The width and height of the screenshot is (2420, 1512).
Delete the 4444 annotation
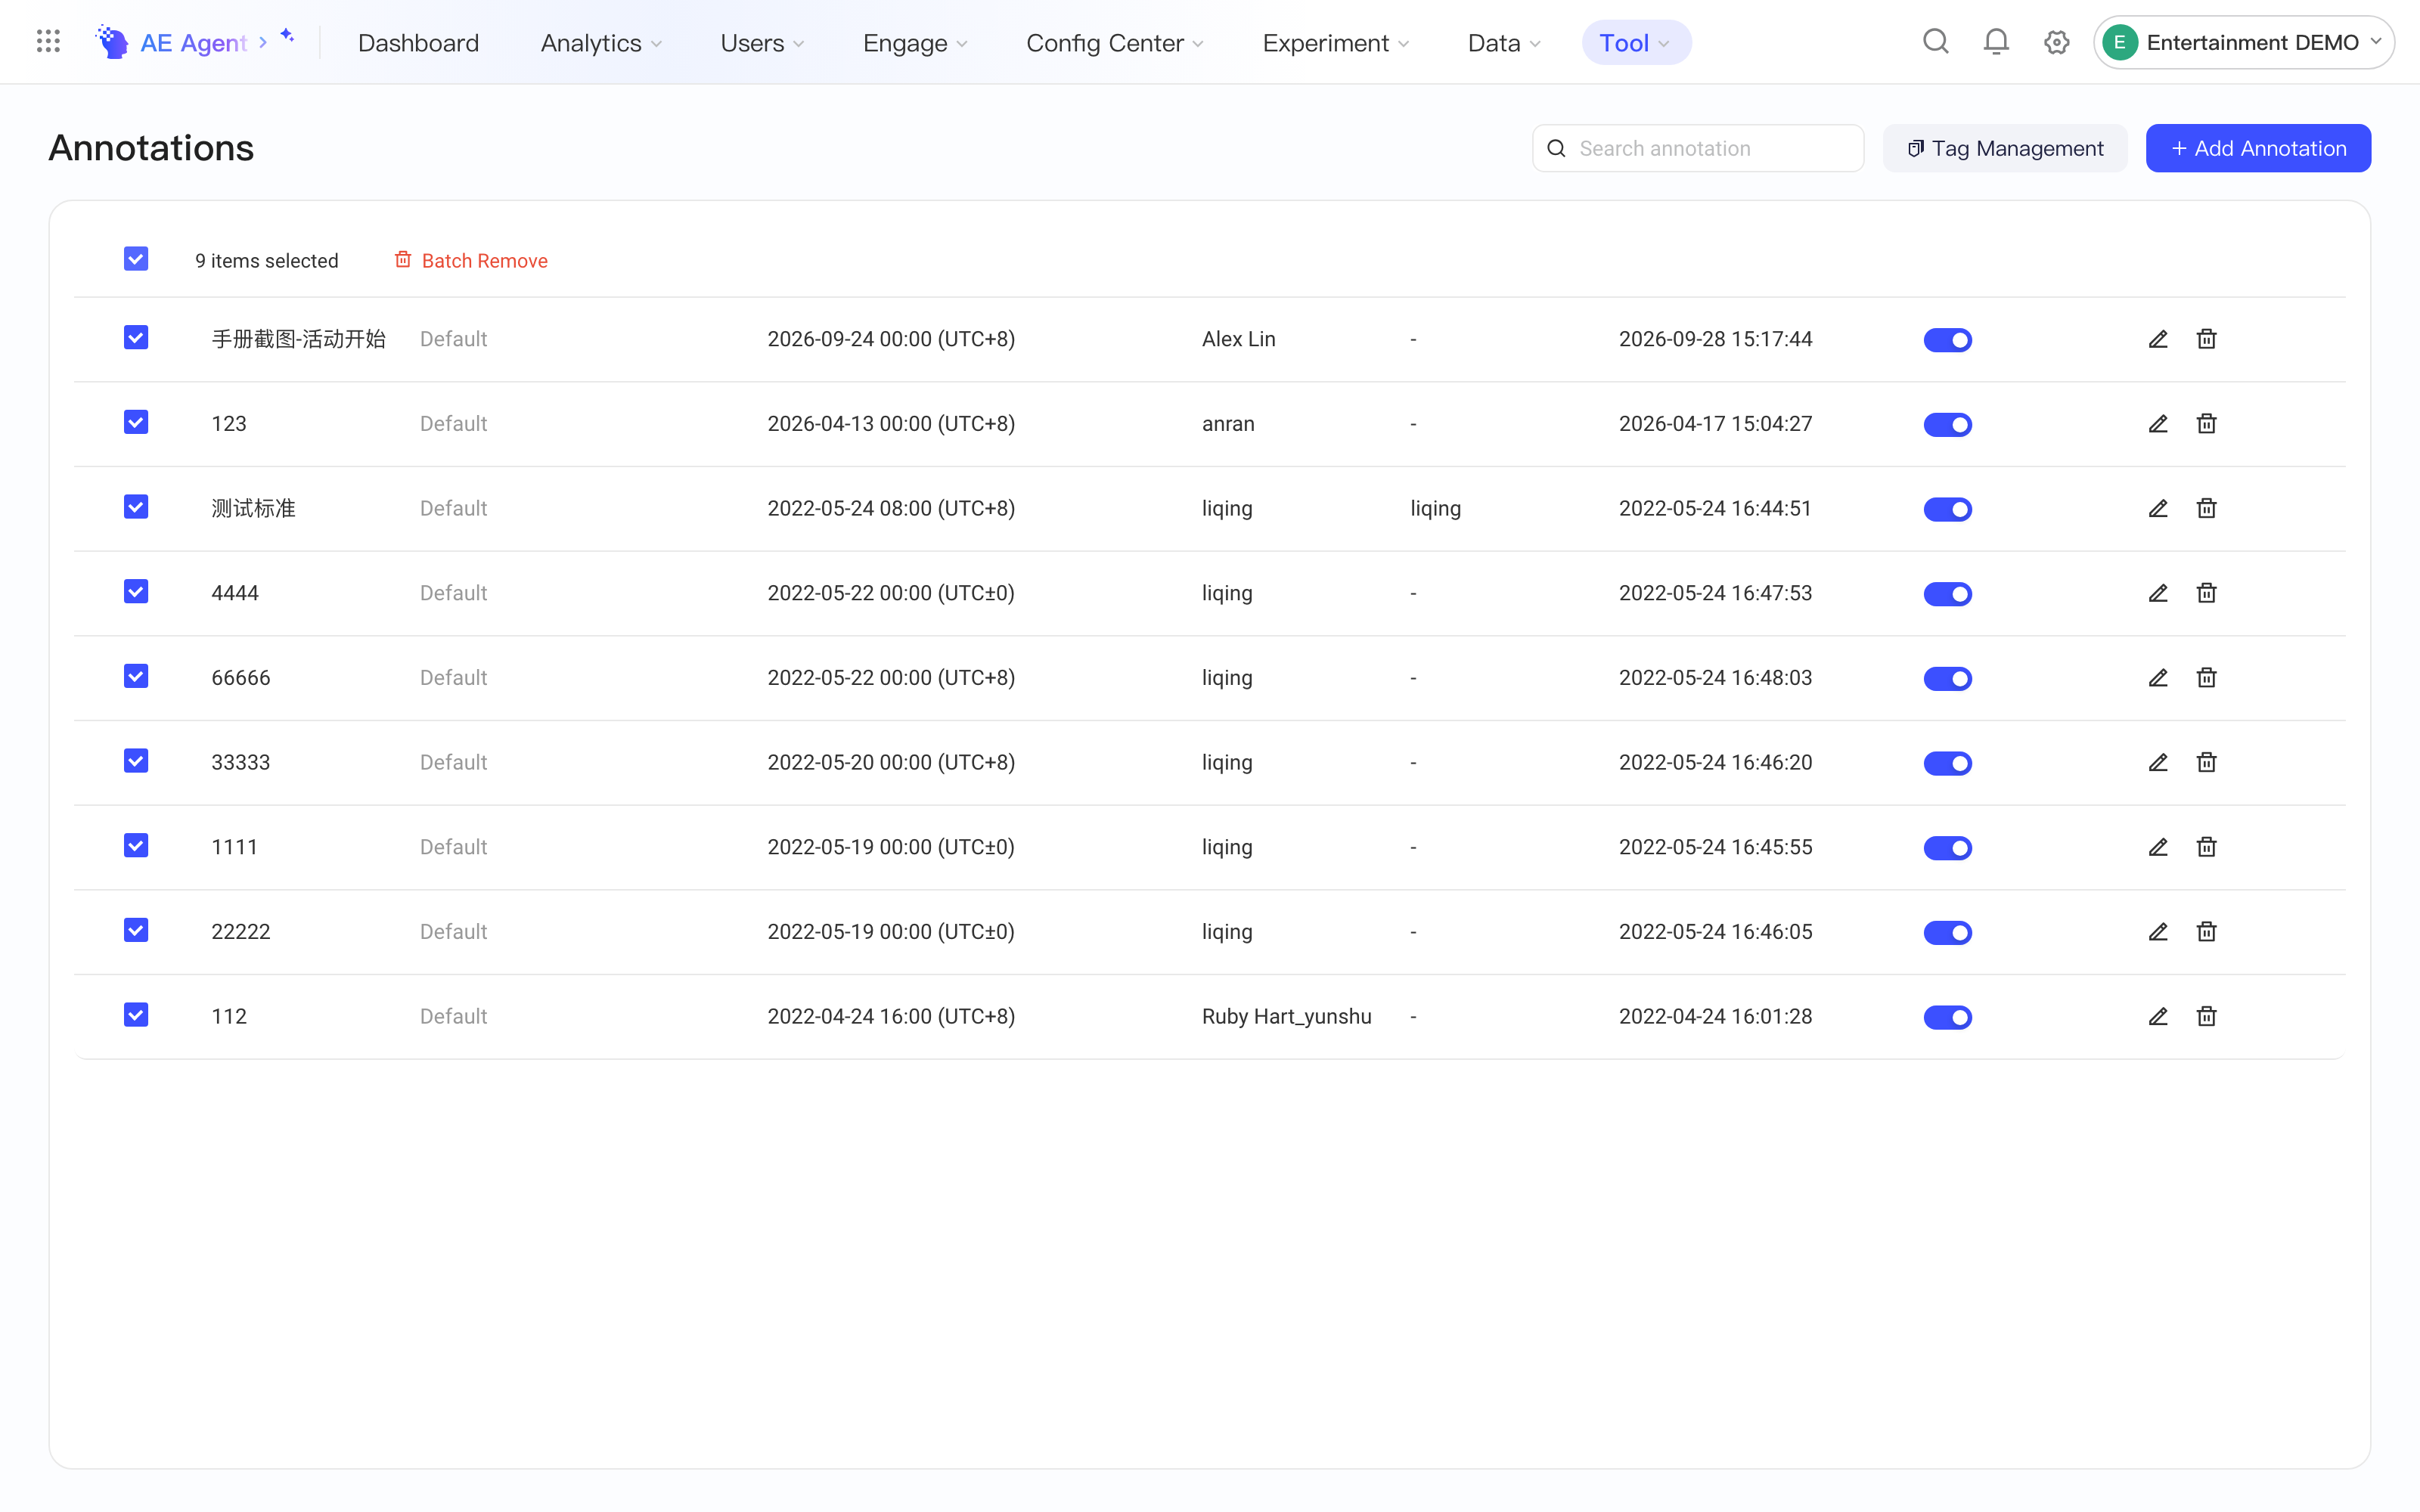pyautogui.click(x=2206, y=593)
